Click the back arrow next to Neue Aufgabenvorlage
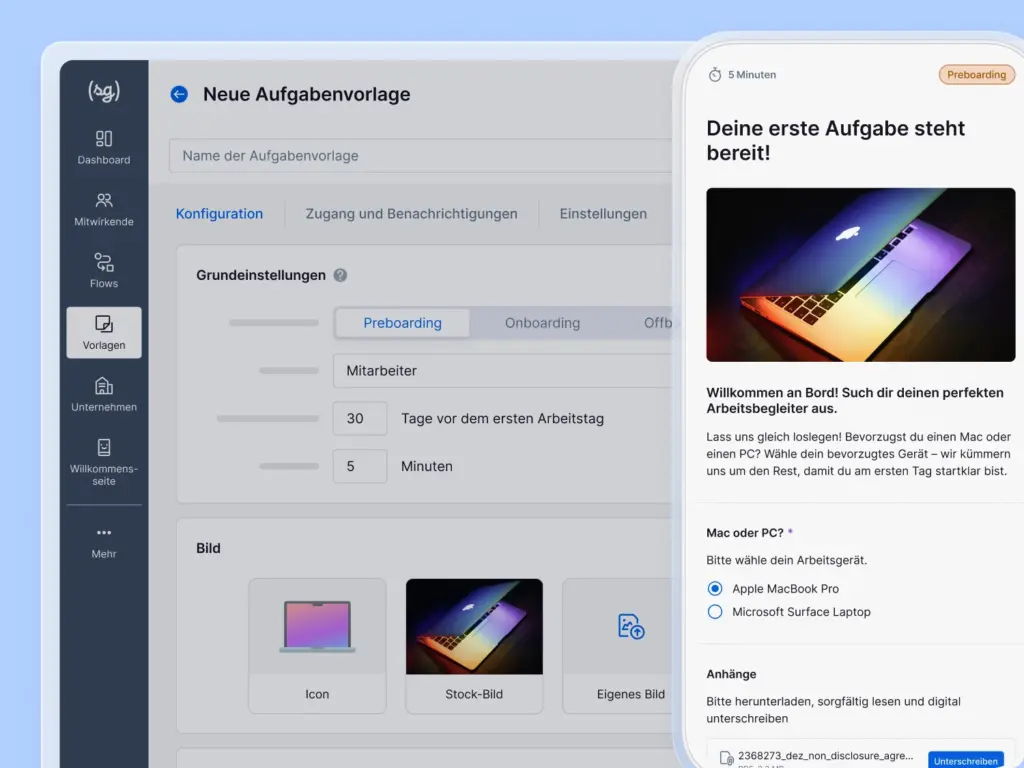Screen dimensions: 1024x768 [178, 94]
